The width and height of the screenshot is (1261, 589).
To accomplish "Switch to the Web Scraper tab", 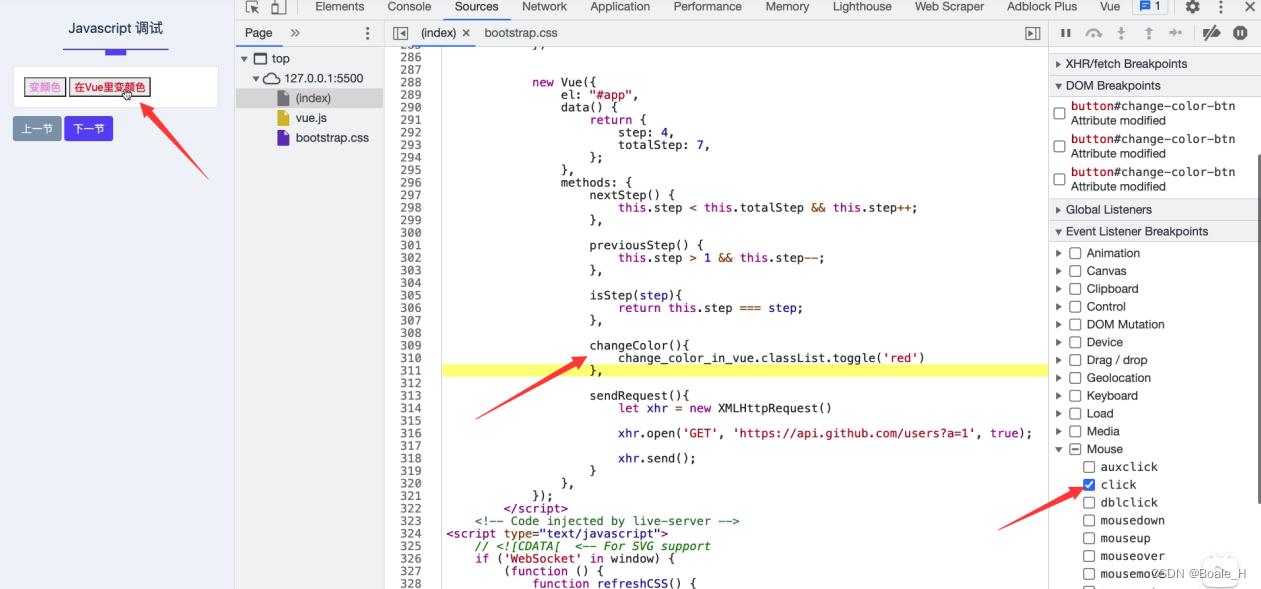I will [x=949, y=6].
